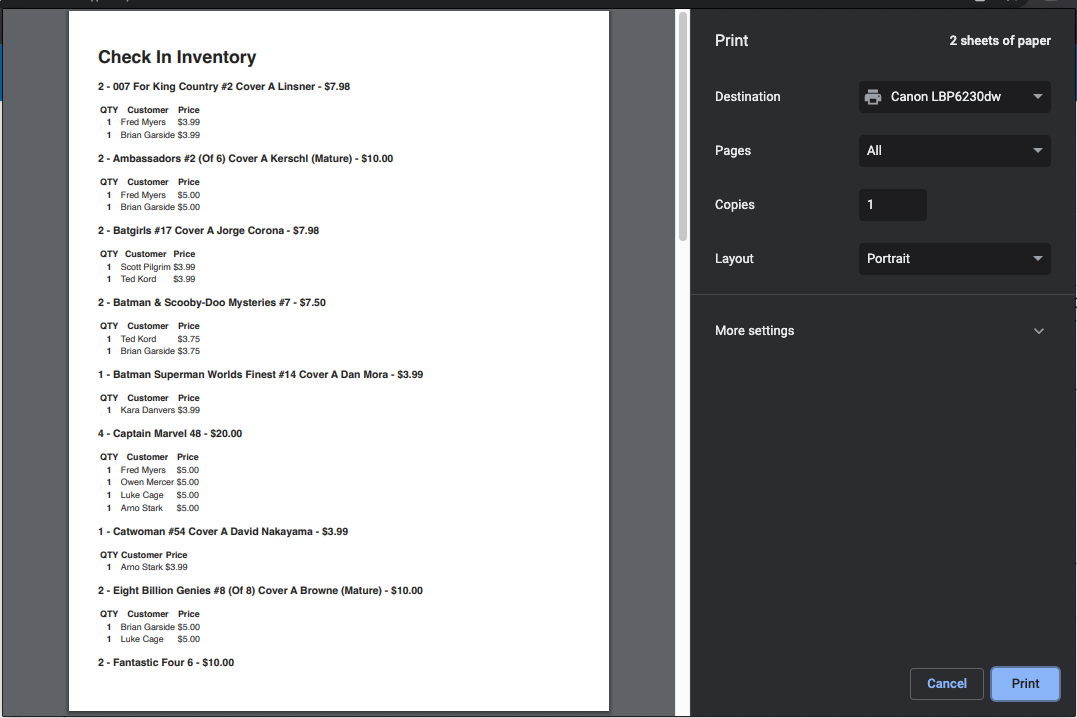This screenshot has width=1077, height=718.
Task: Click the Batman & Scooby-Doo Mysteries #7 heading
Action: point(212,302)
